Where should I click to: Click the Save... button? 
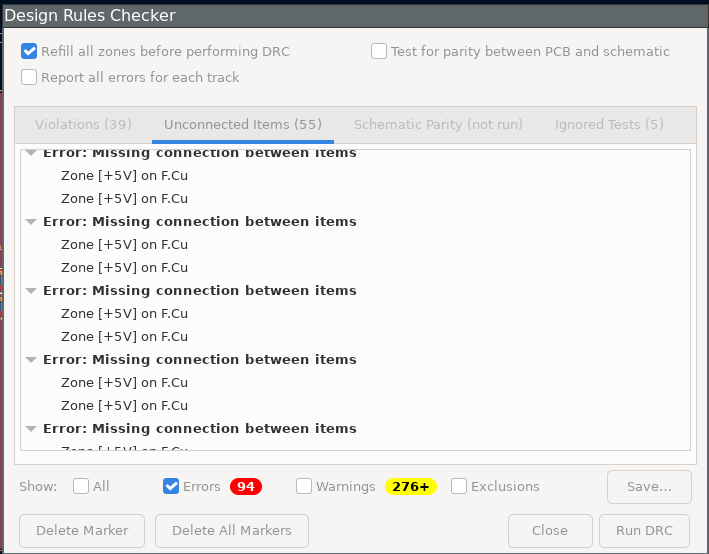point(649,487)
